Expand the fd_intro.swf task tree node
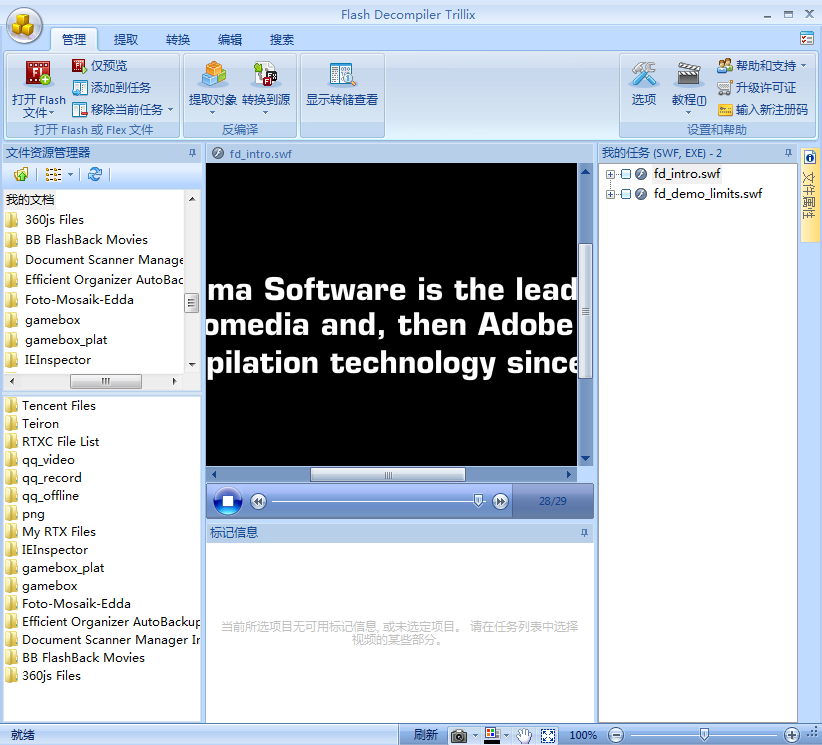 coord(608,173)
